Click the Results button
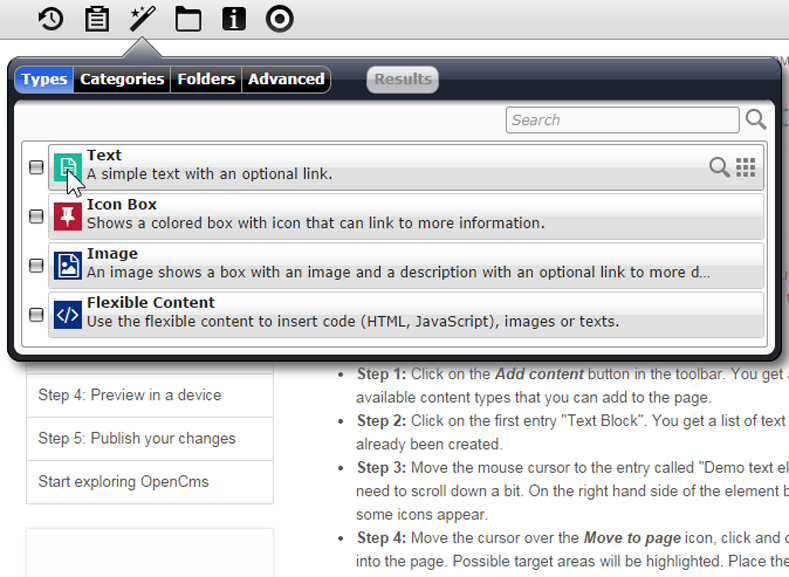 coord(403,79)
